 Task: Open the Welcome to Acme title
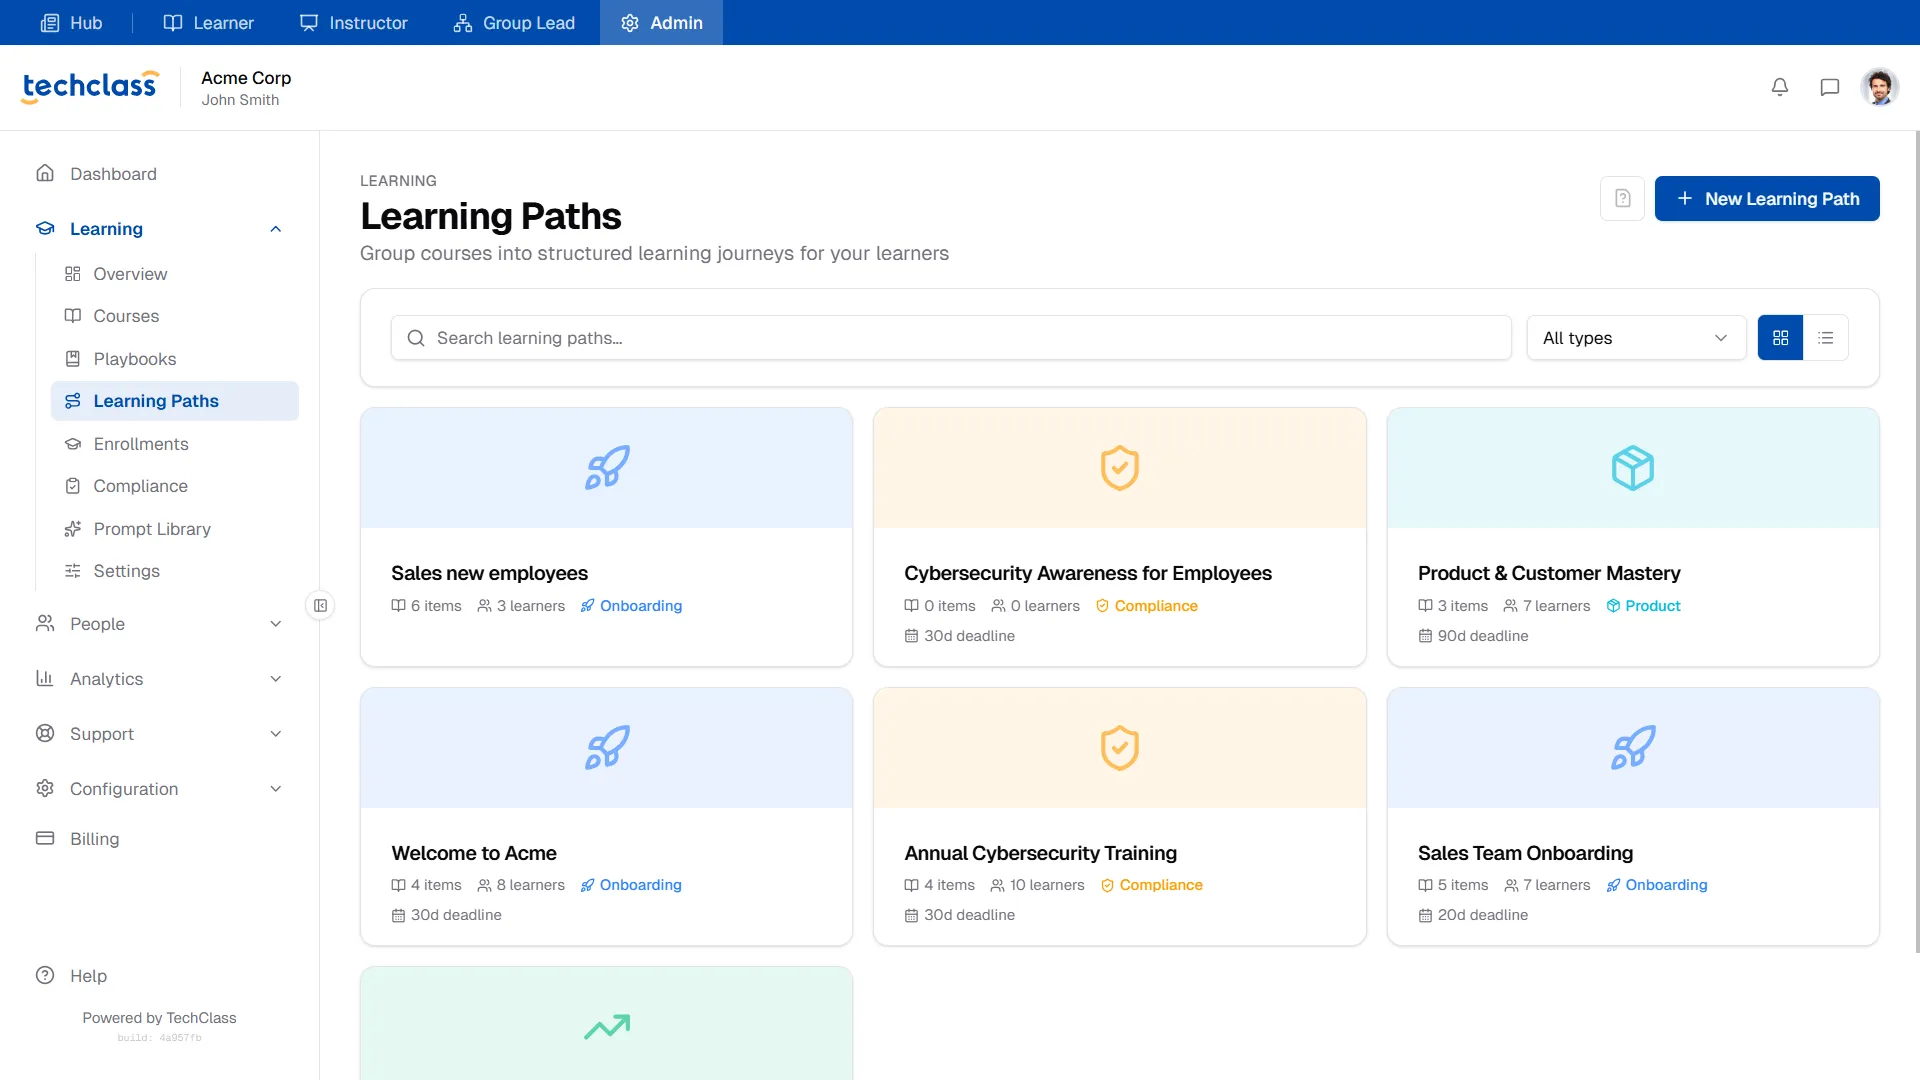coord(474,853)
